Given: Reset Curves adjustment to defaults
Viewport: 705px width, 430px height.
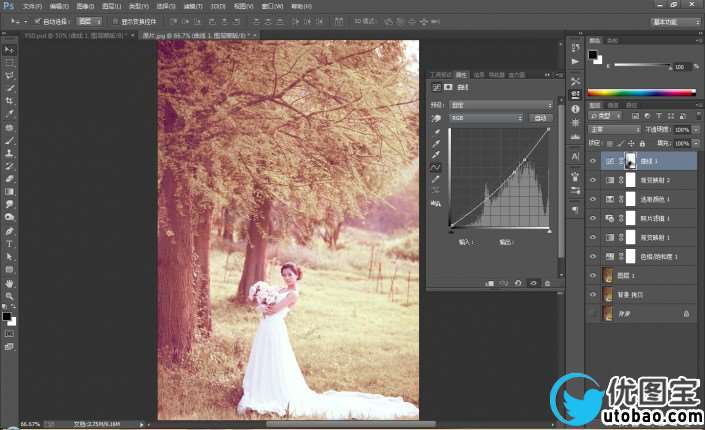Looking at the screenshot, I should click(518, 283).
